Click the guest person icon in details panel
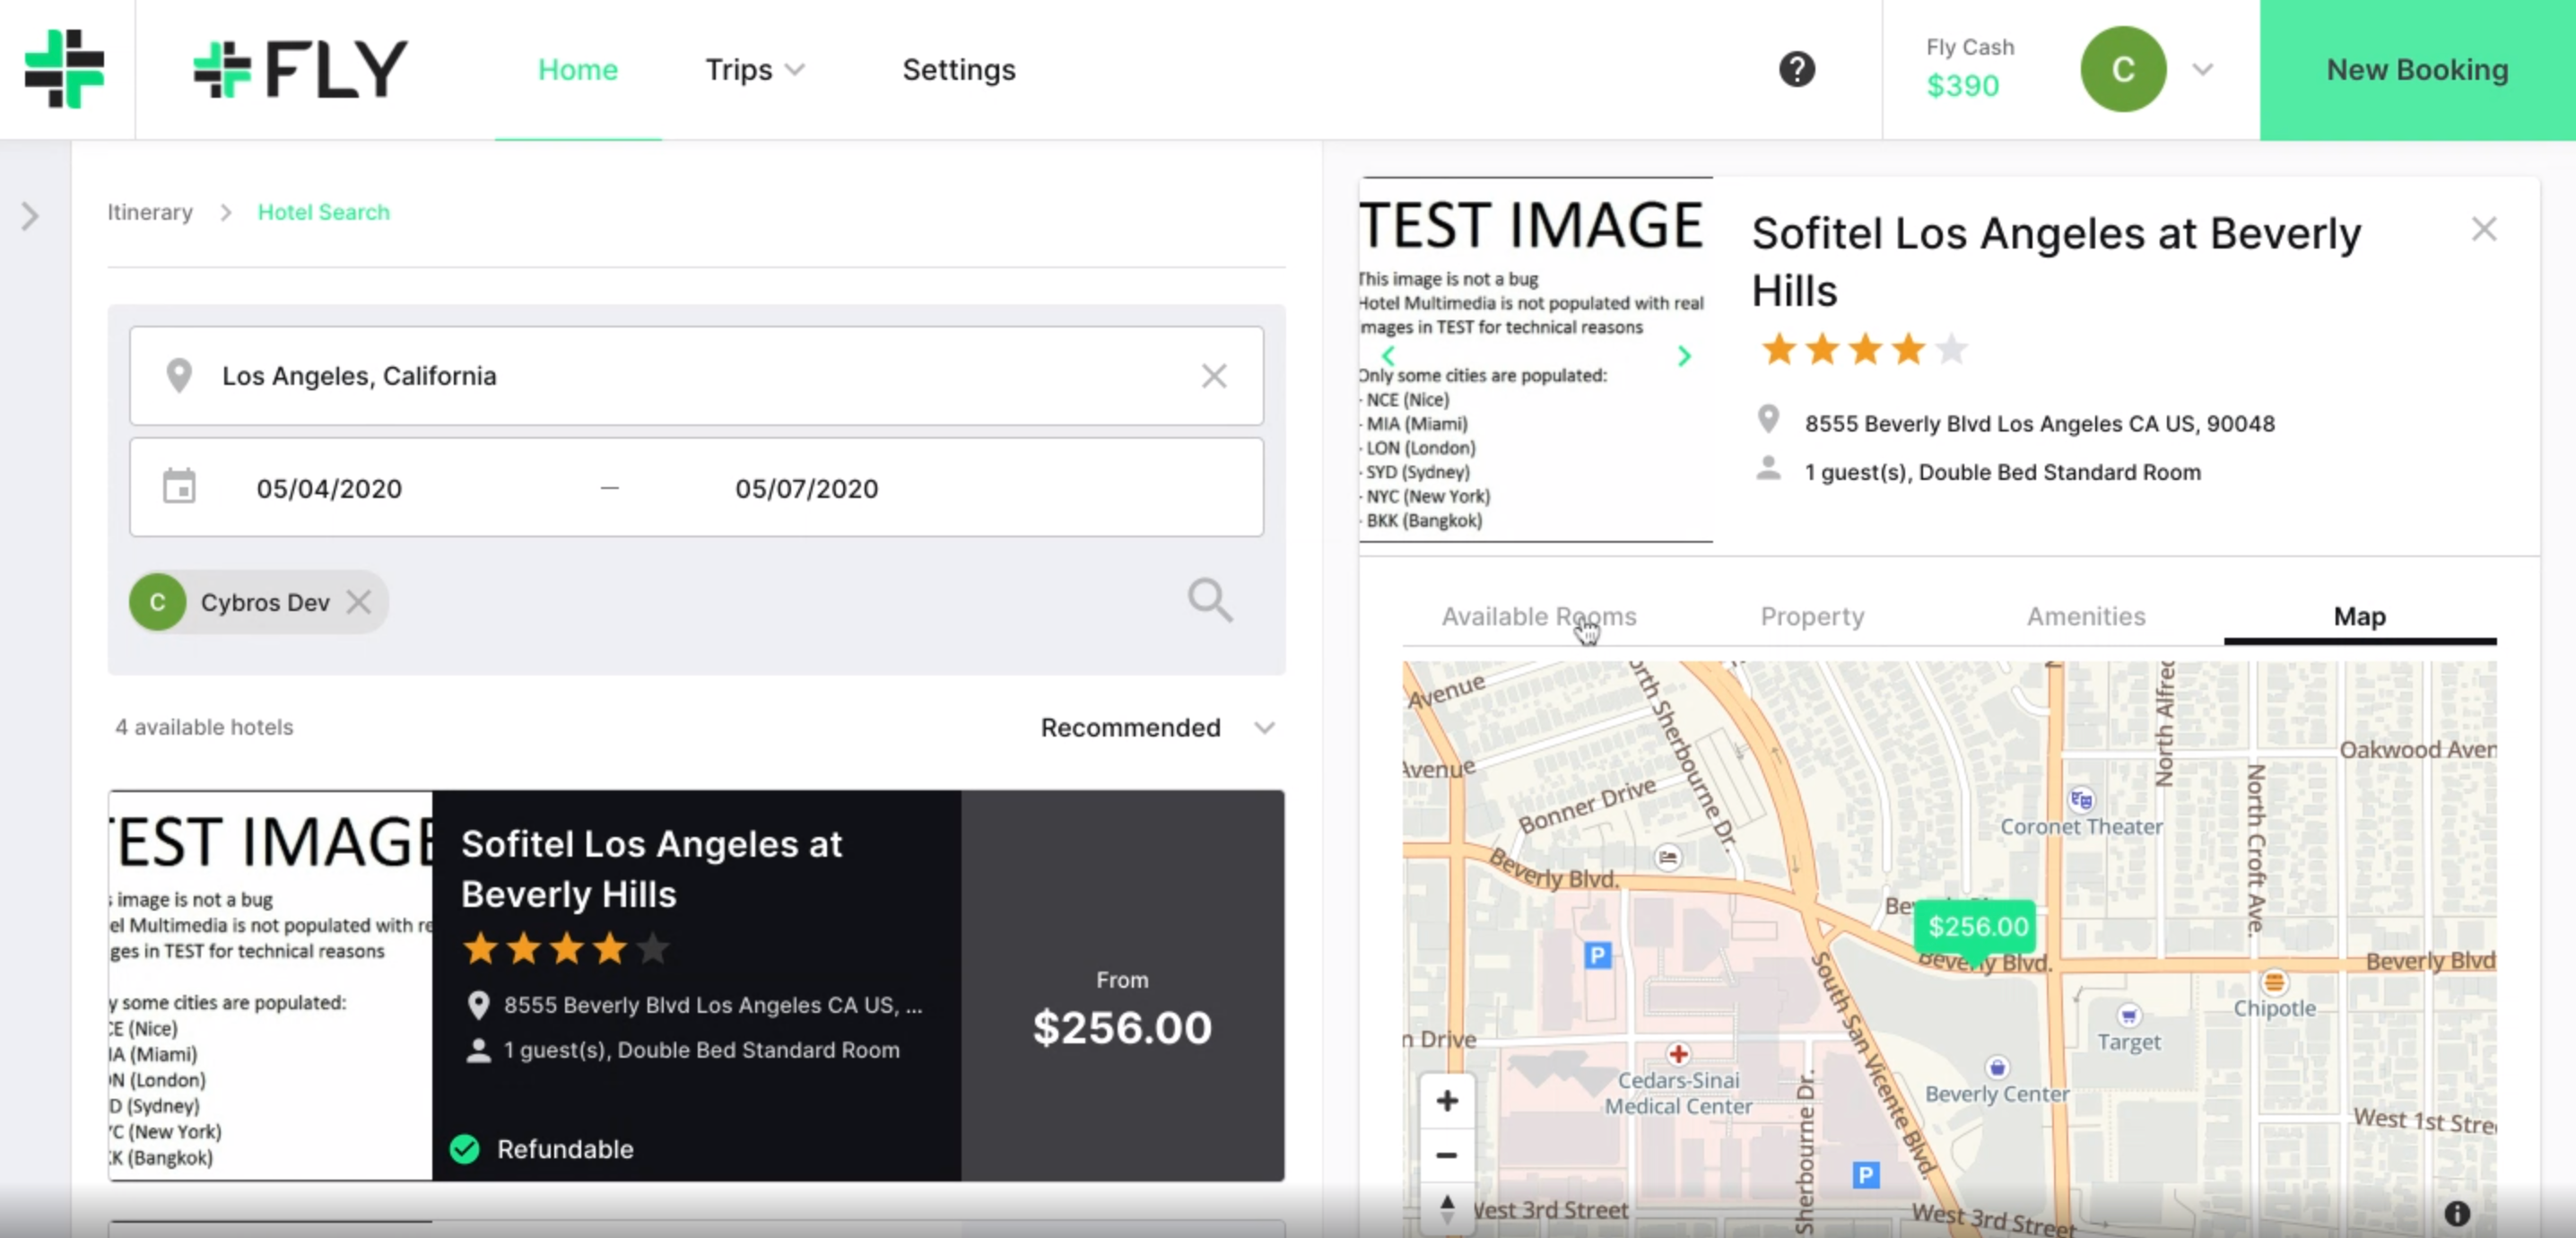 pyautogui.click(x=1768, y=468)
